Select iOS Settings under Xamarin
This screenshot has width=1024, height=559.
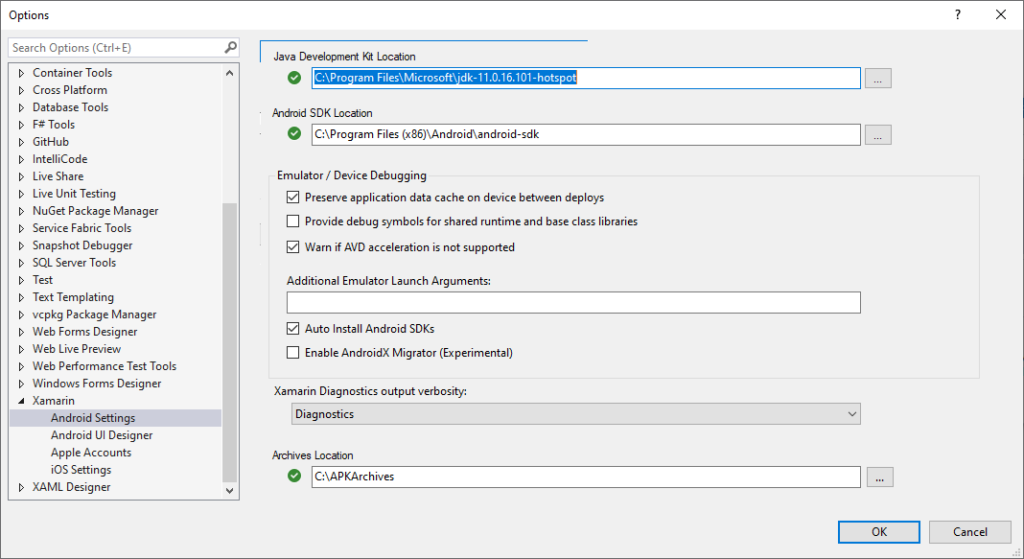(x=81, y=470)
